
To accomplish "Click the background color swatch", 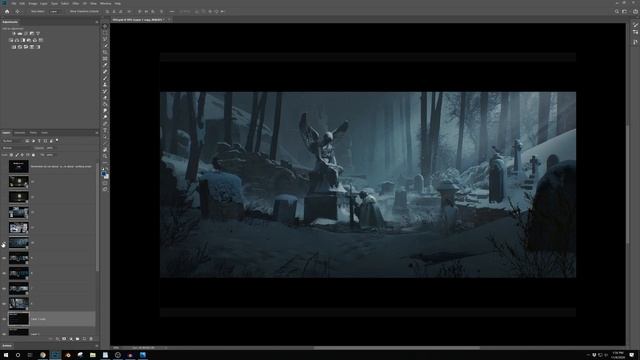I will [107, 176].
